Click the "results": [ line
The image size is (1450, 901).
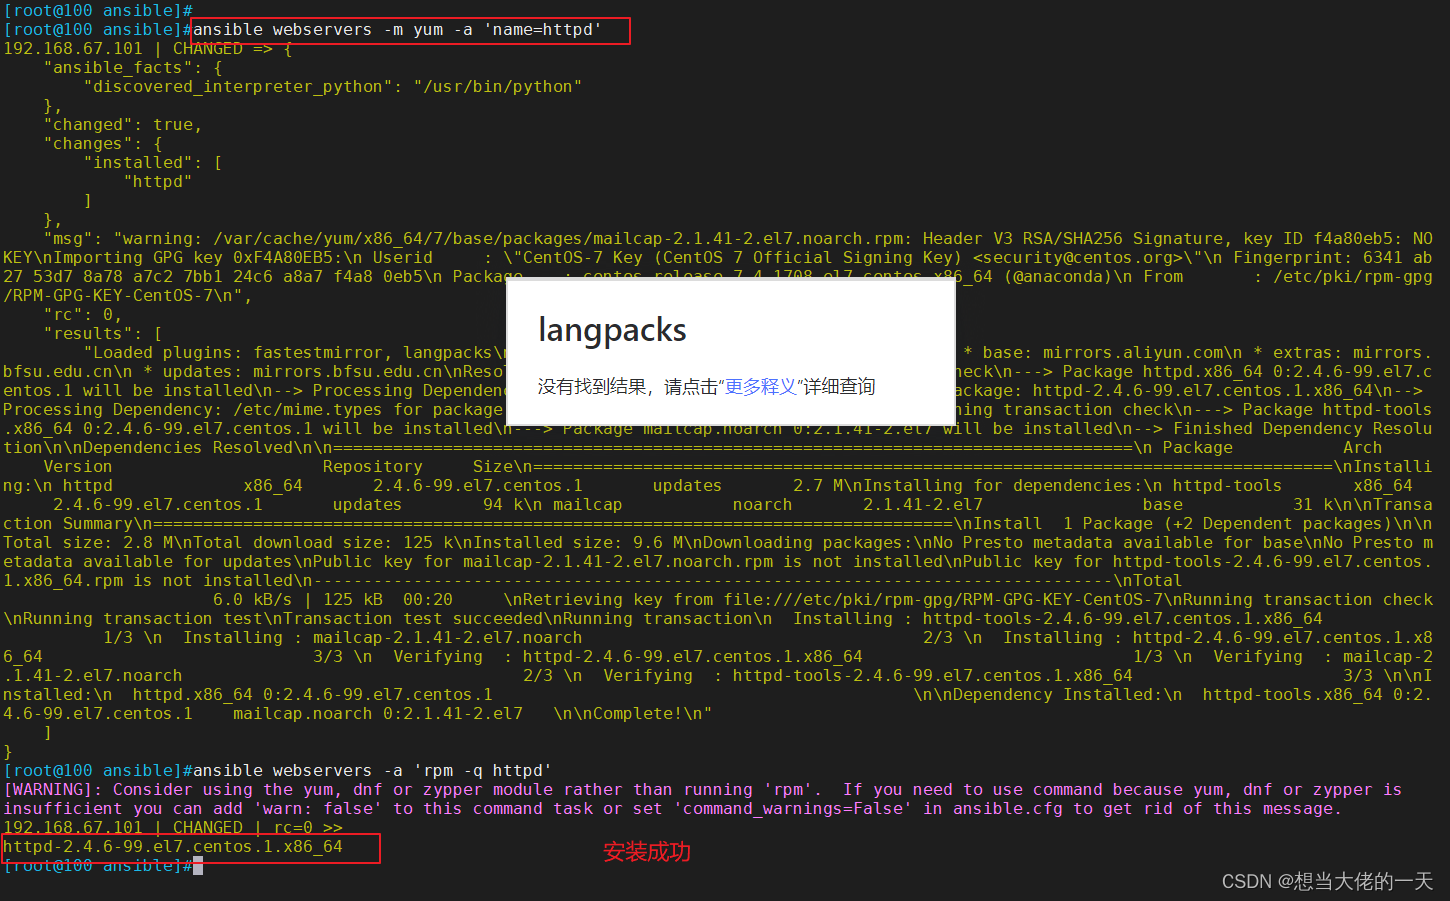click(102, 334)
